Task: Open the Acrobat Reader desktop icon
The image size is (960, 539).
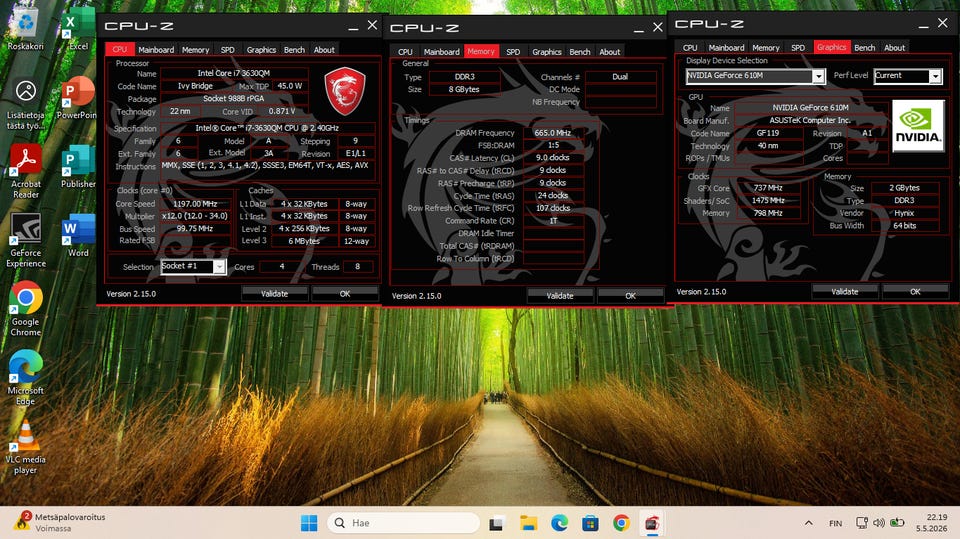Action: tap(26, 172)
